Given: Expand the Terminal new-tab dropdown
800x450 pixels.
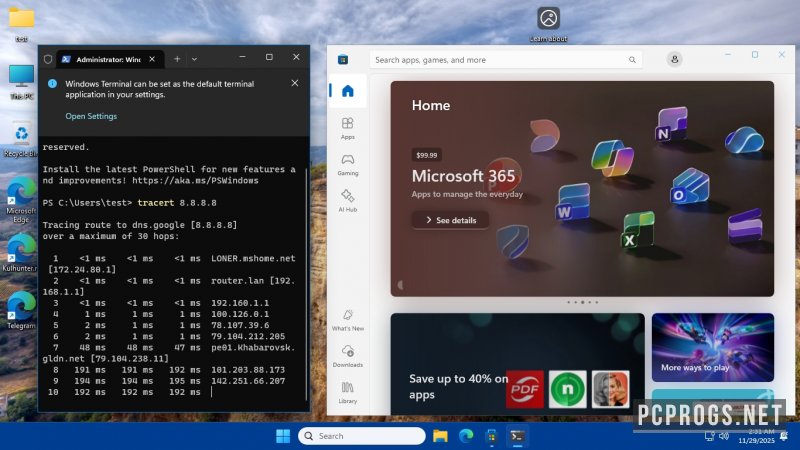Looking at the screenshot, I should coord(194,59).
